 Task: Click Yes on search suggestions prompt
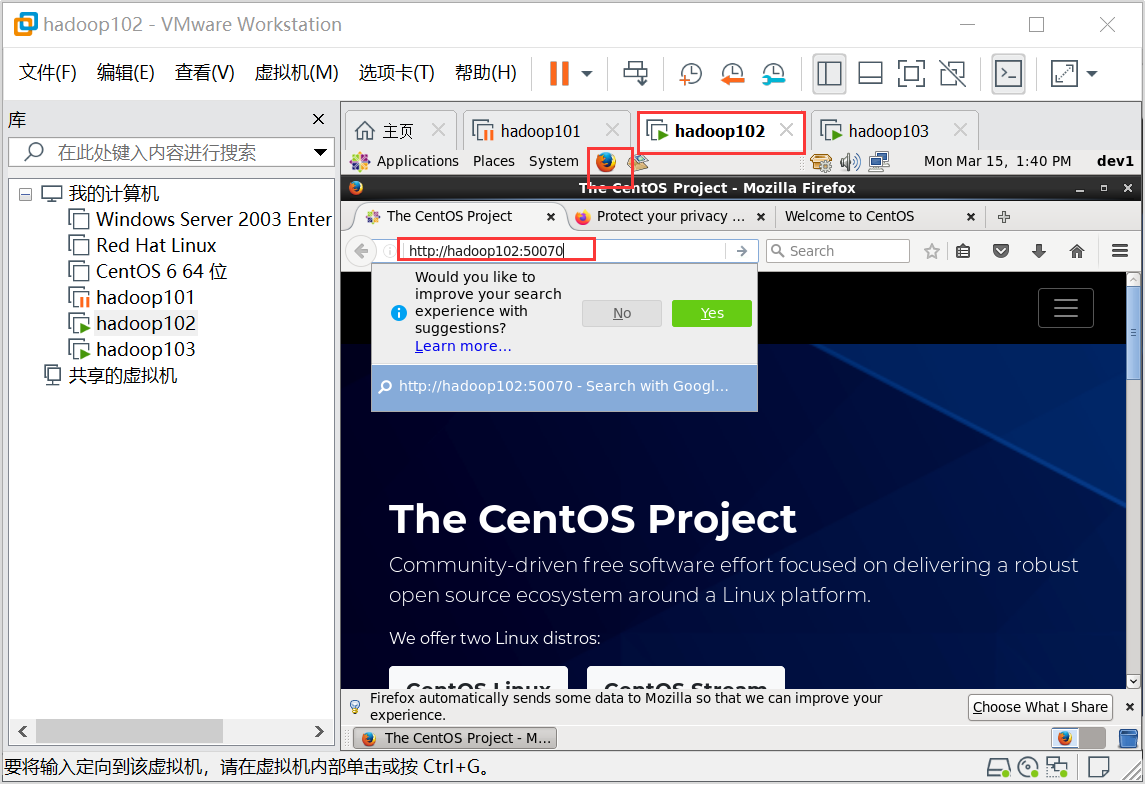click(x=712, y=313)
